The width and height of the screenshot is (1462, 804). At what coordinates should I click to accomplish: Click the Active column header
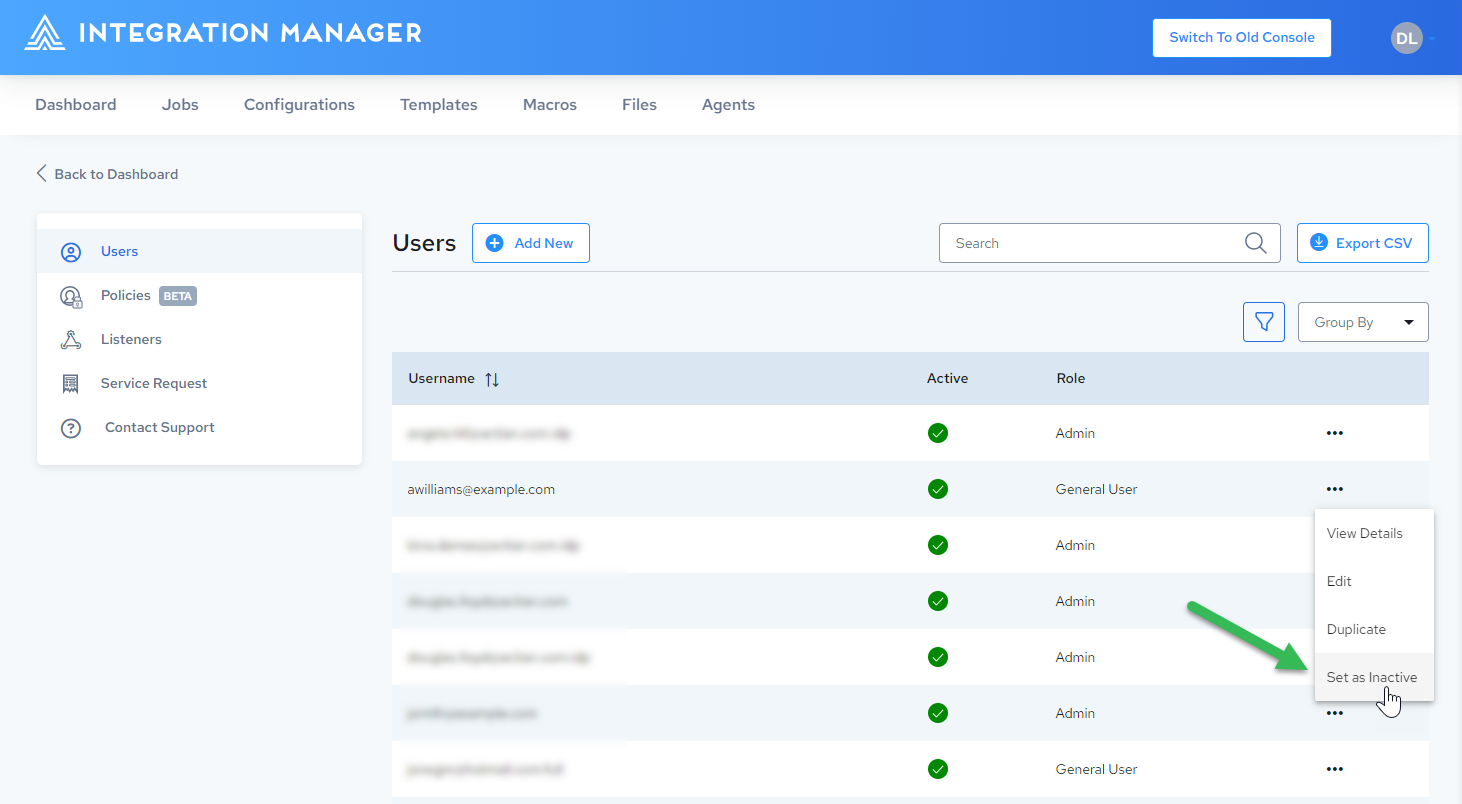[947, 379]
